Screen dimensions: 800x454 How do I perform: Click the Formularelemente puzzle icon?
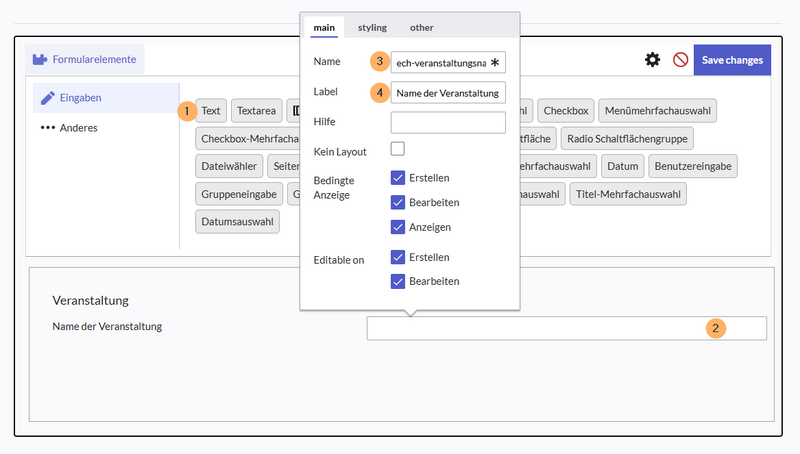point(40,60)
